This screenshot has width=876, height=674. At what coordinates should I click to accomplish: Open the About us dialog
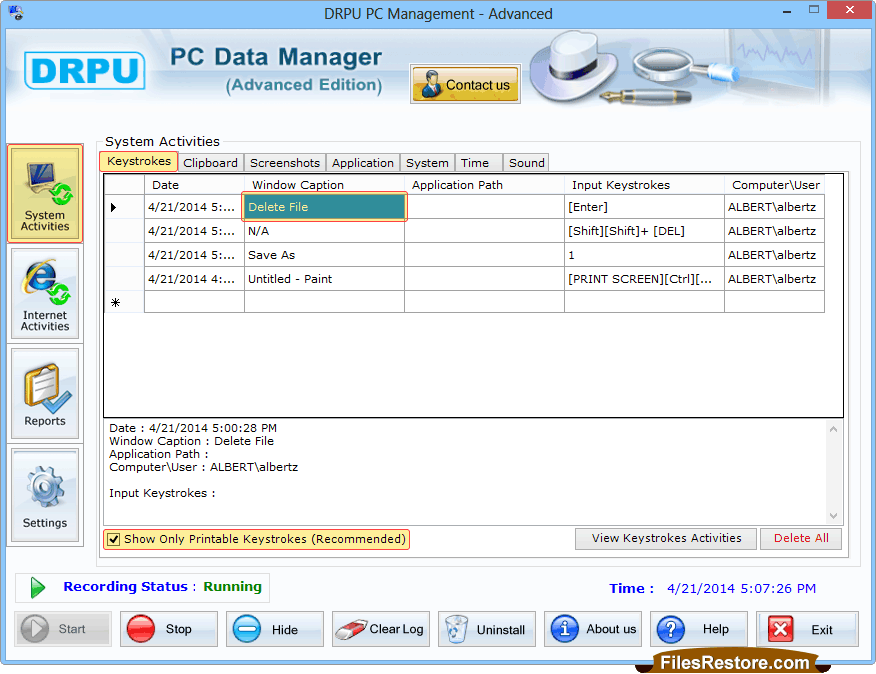(x=593, y=629)
